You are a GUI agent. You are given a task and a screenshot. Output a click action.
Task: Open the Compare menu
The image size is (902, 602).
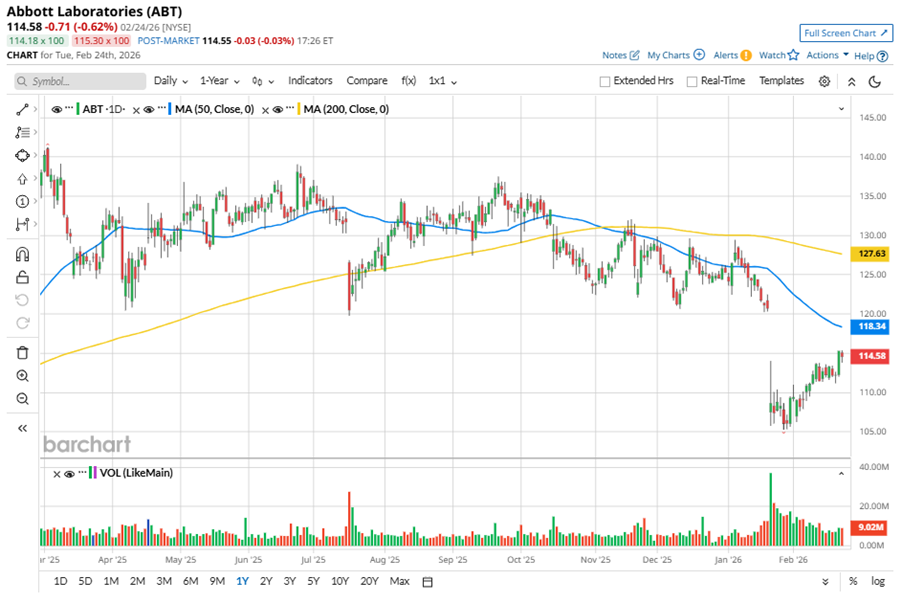pos(366,81)
